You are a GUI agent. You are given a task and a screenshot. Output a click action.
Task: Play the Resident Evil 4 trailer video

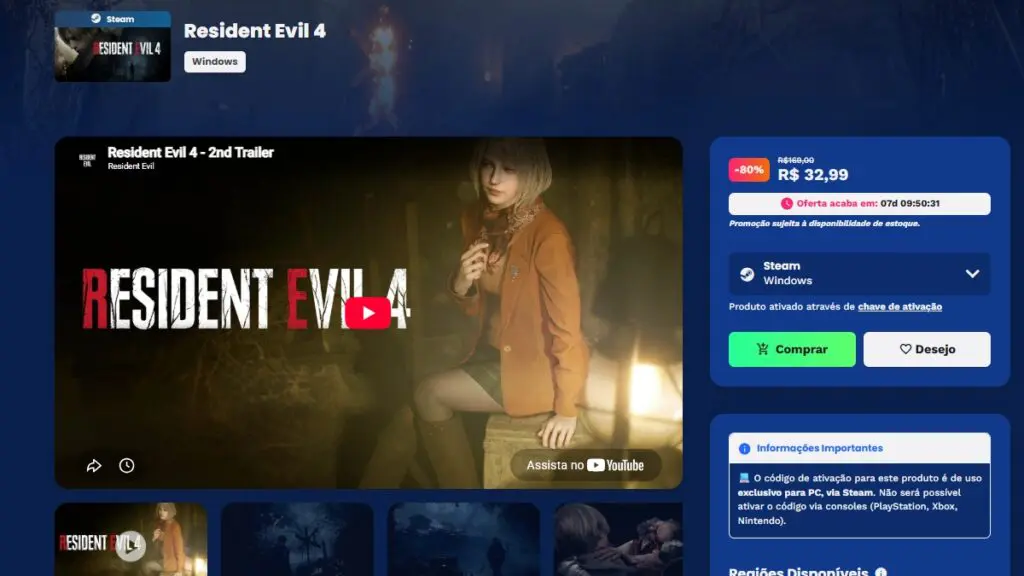(368, 313)
